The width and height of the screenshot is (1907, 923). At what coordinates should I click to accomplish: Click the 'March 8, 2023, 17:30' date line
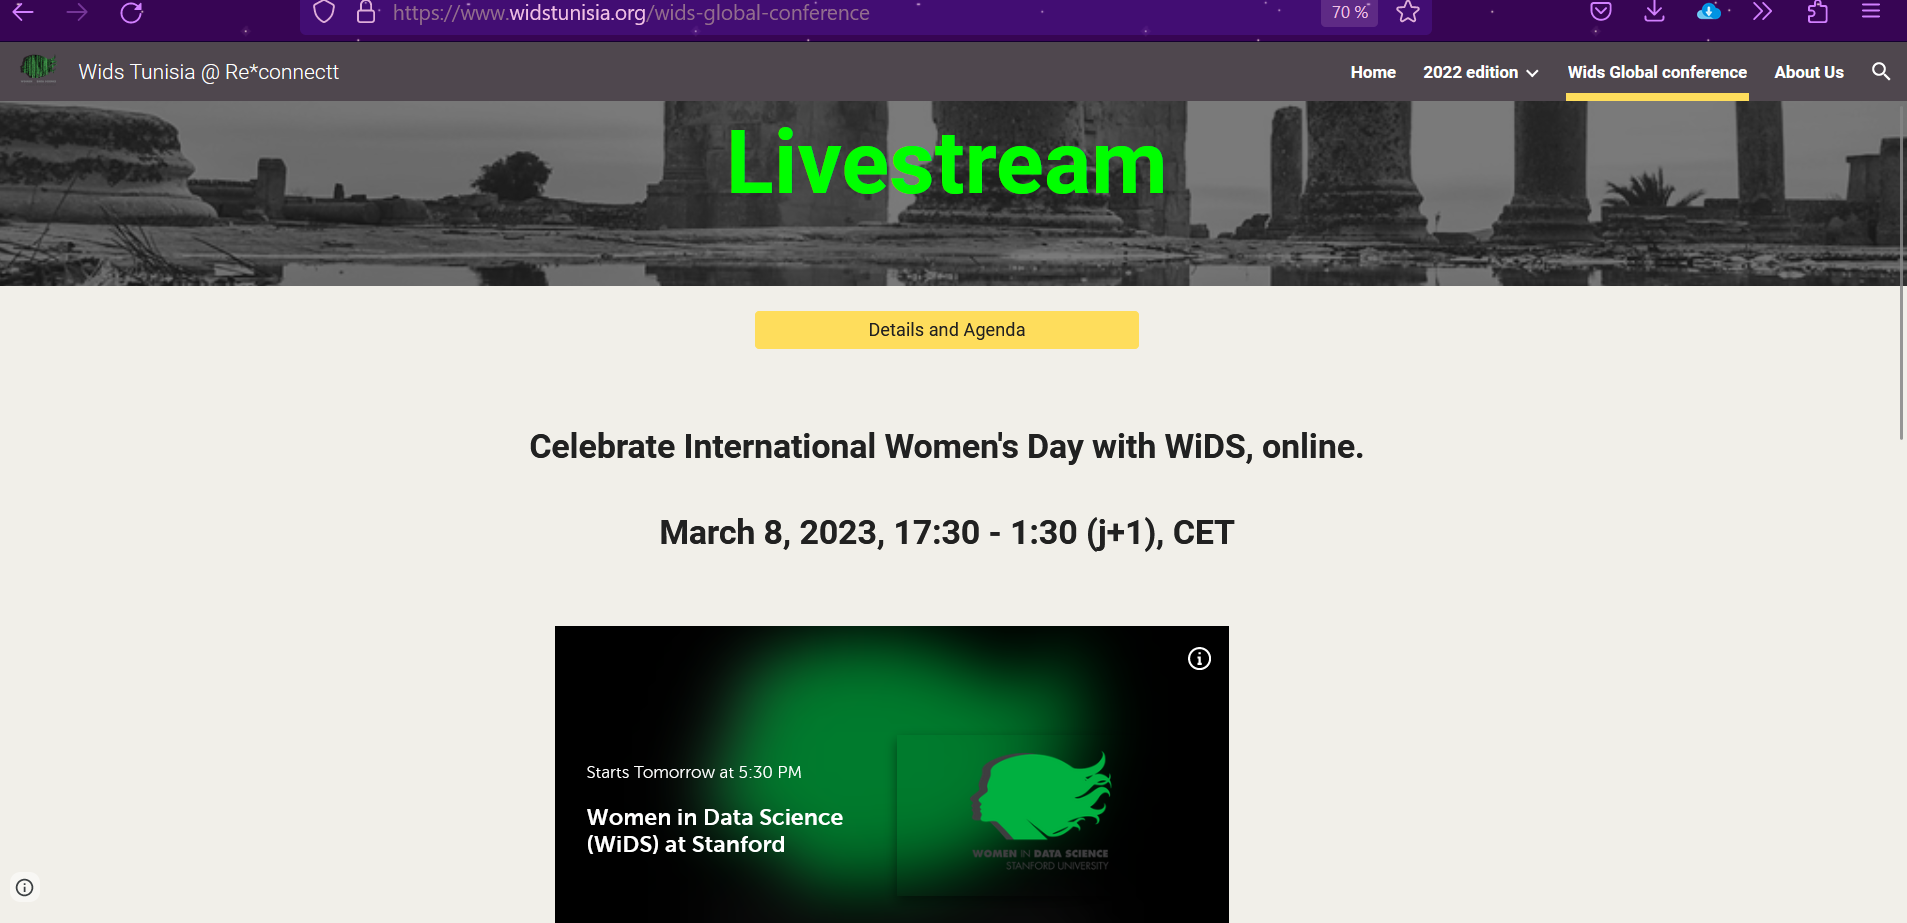pos(946,532)
